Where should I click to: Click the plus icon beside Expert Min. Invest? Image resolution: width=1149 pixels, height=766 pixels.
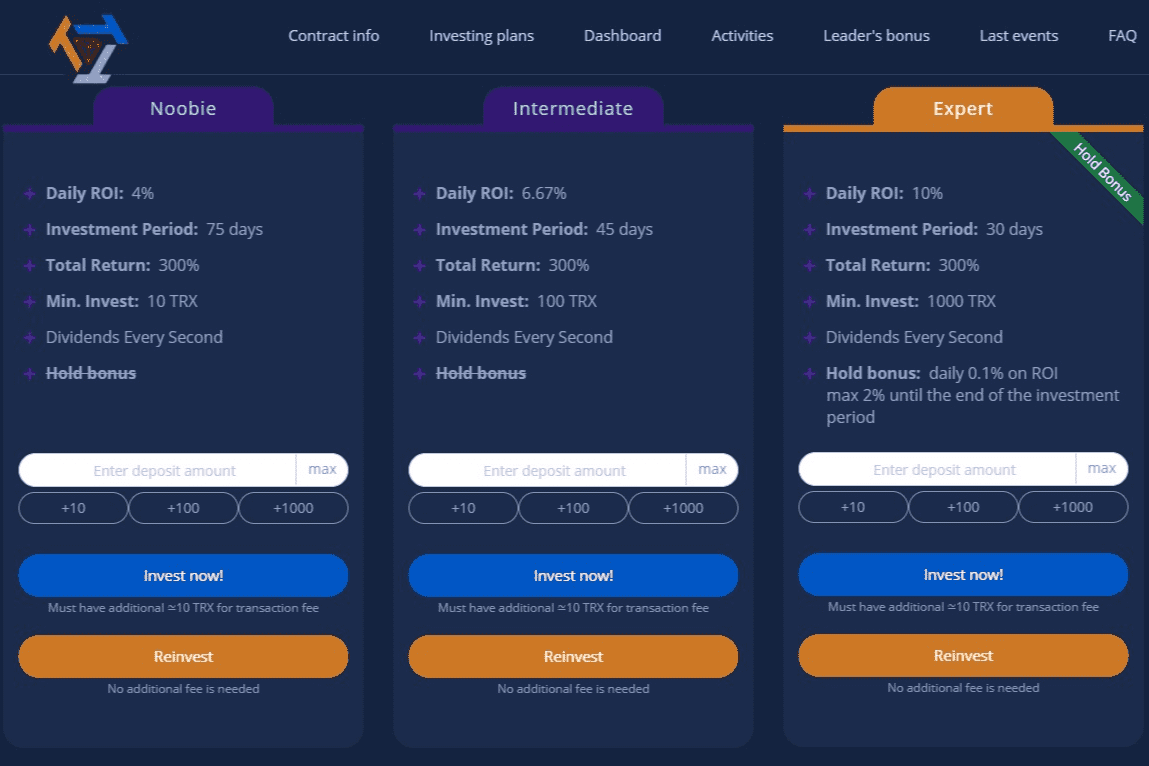(x=808, y=301)
